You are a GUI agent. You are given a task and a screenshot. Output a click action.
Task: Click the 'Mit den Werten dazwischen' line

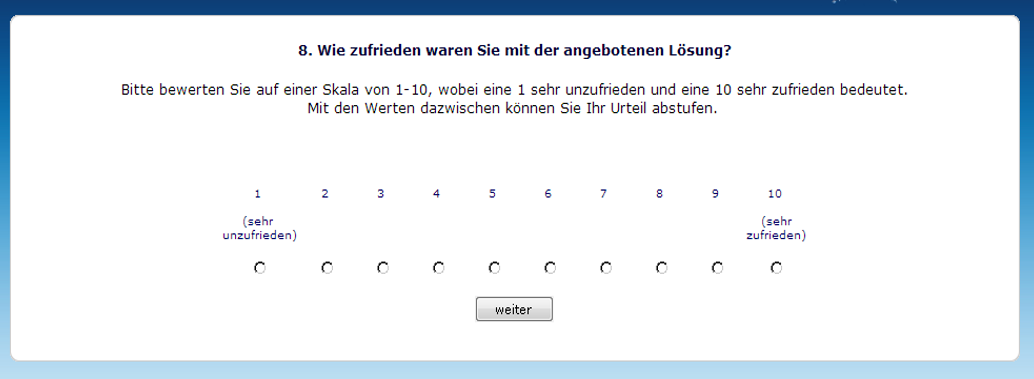tap(512, 109)
